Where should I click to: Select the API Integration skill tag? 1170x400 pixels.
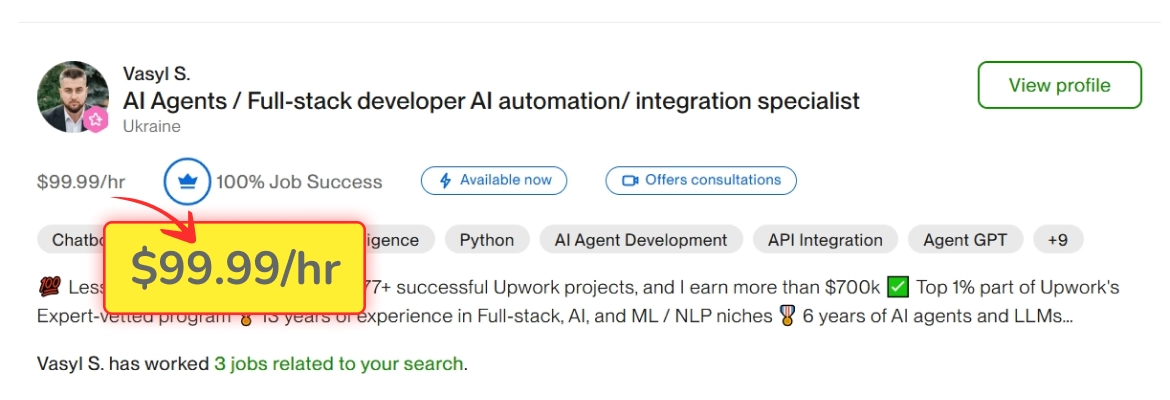825,240
